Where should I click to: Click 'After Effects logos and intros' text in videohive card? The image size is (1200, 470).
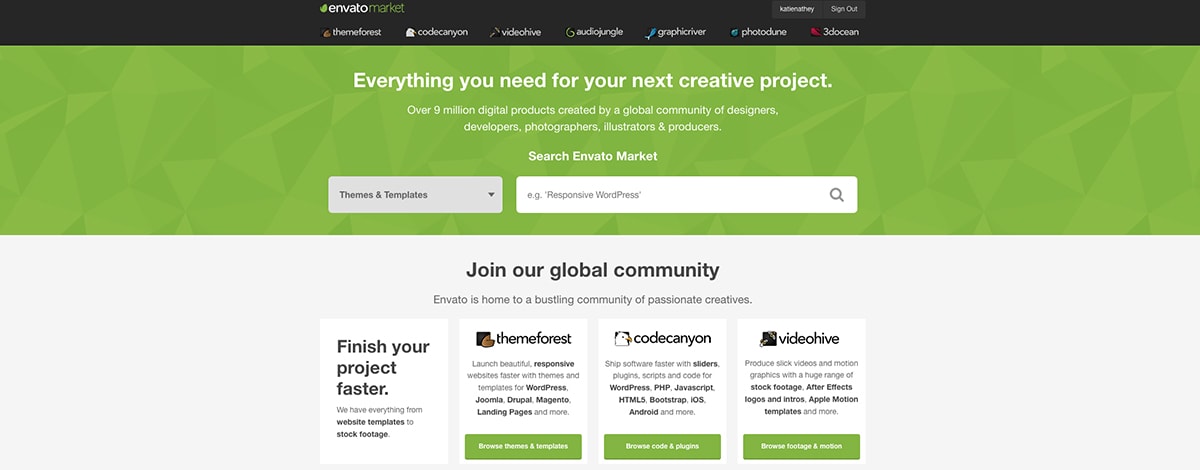(801, 393)
